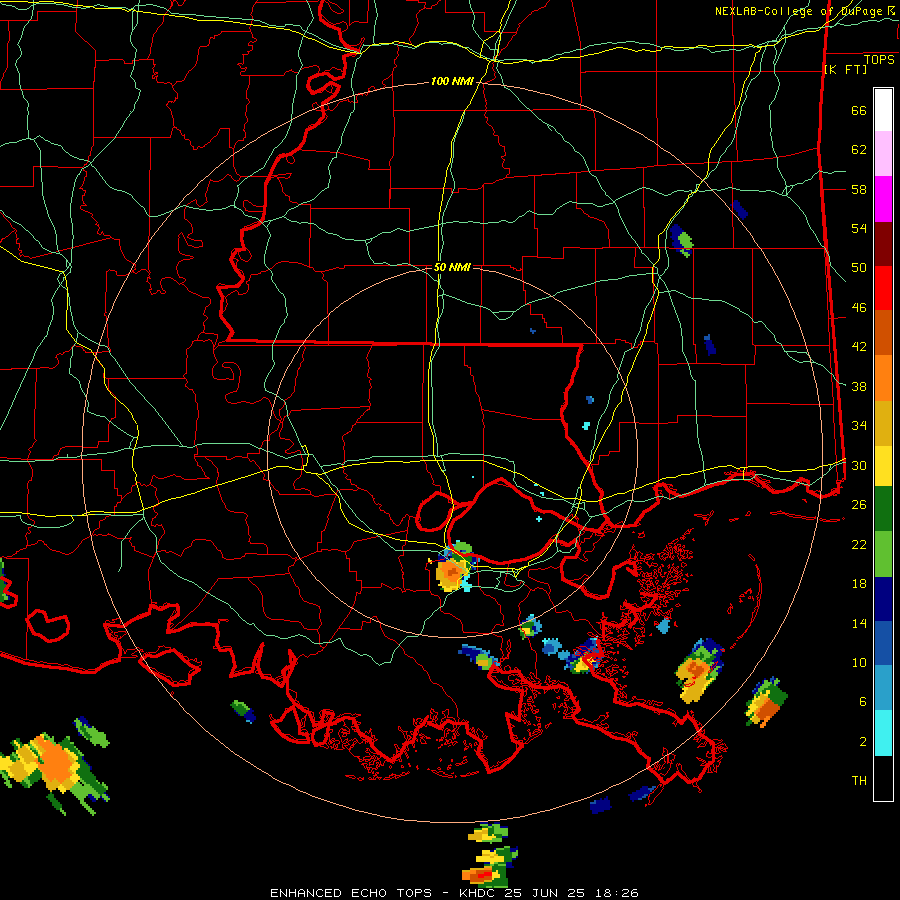Click the 'TH' threshold label
This screenshot has height=900, width=900.
[859, 781]
